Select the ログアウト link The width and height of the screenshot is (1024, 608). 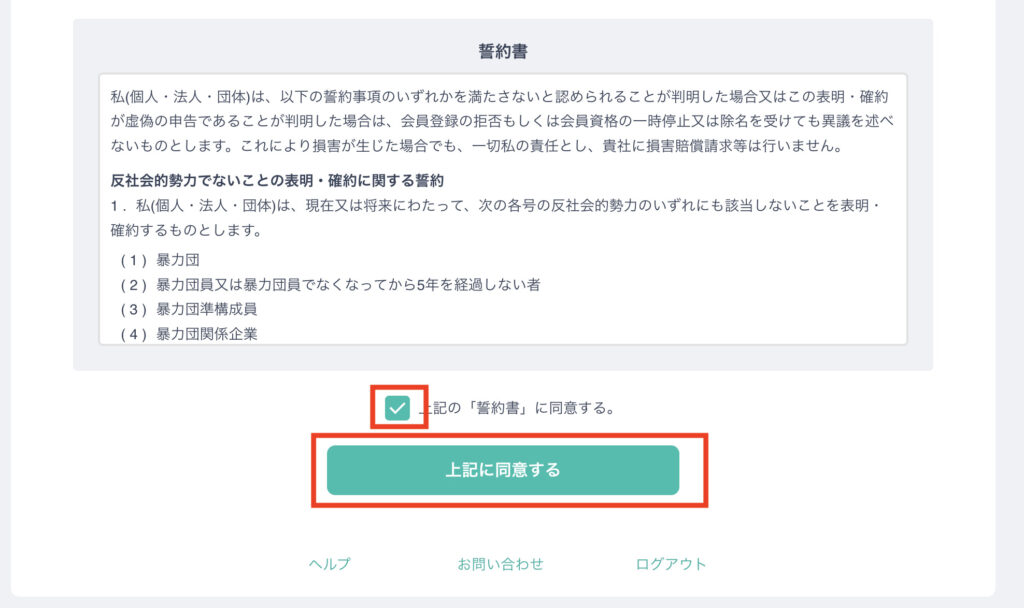[x=671, y=564]
